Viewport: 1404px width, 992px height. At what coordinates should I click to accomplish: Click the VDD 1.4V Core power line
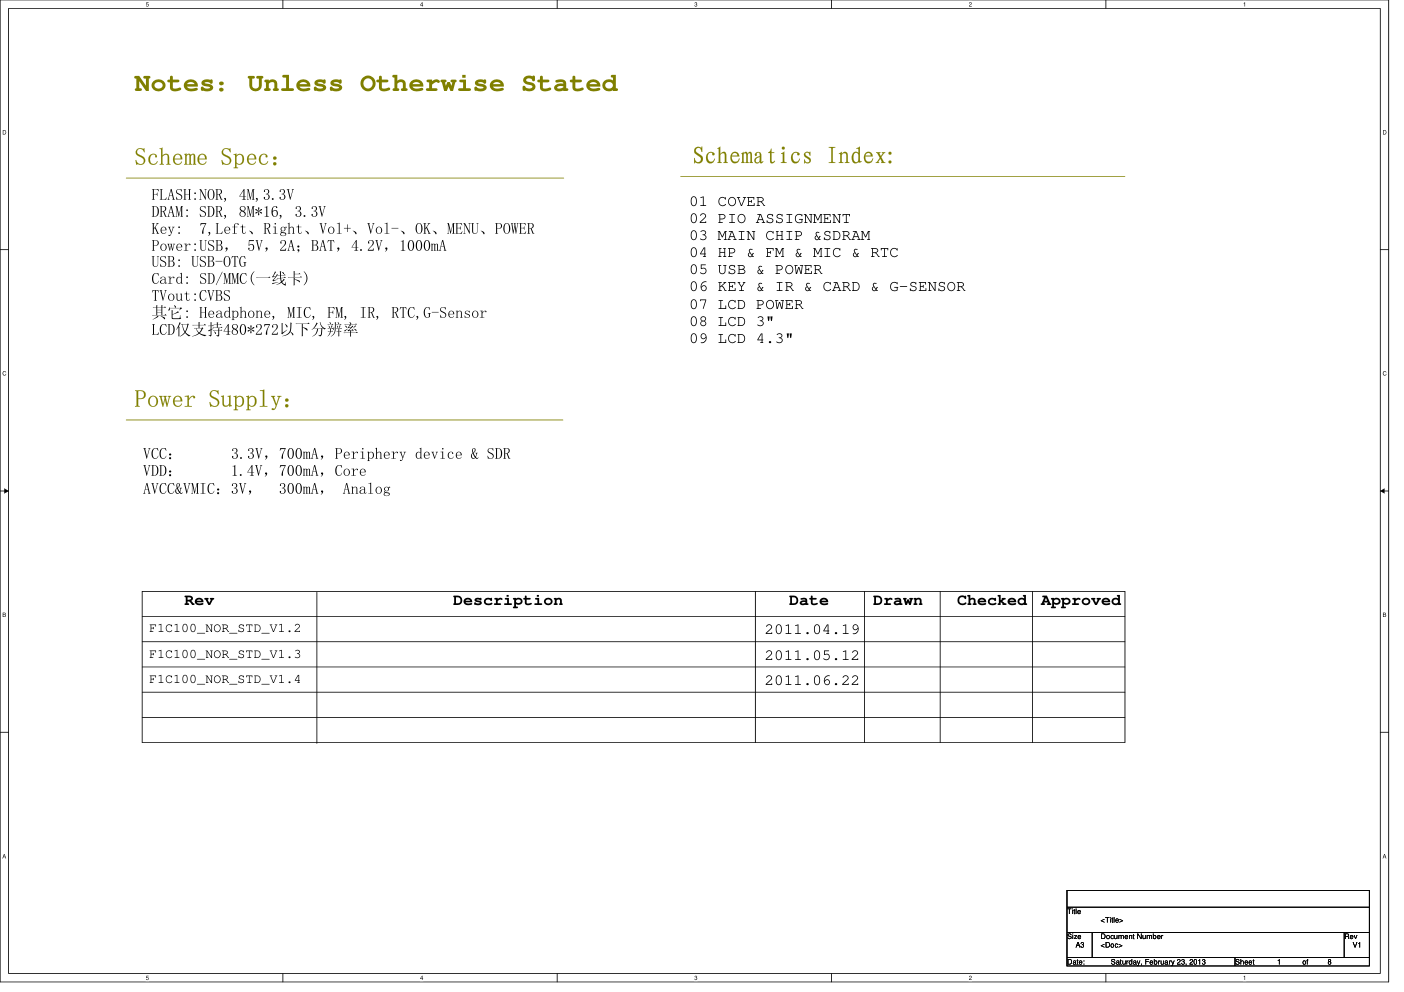255,471
